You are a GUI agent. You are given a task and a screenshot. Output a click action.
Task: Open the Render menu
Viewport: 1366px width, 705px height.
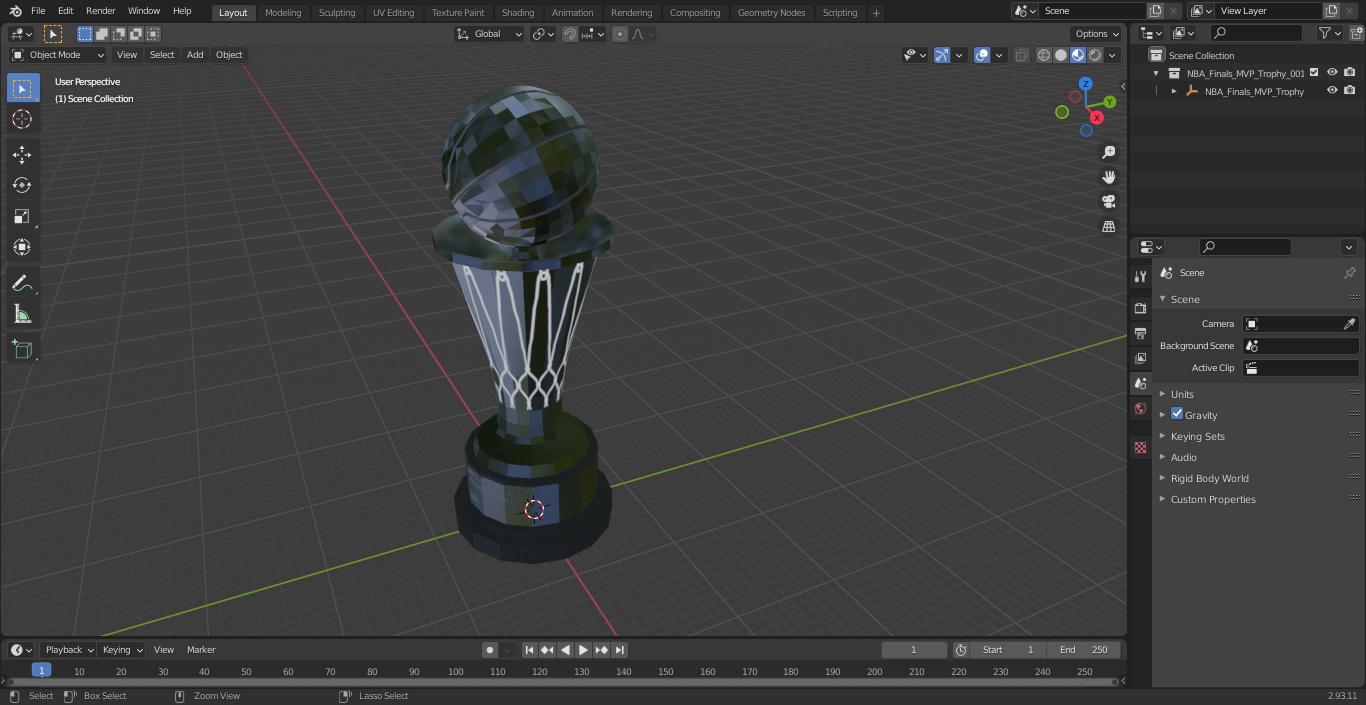click(100, 11)
